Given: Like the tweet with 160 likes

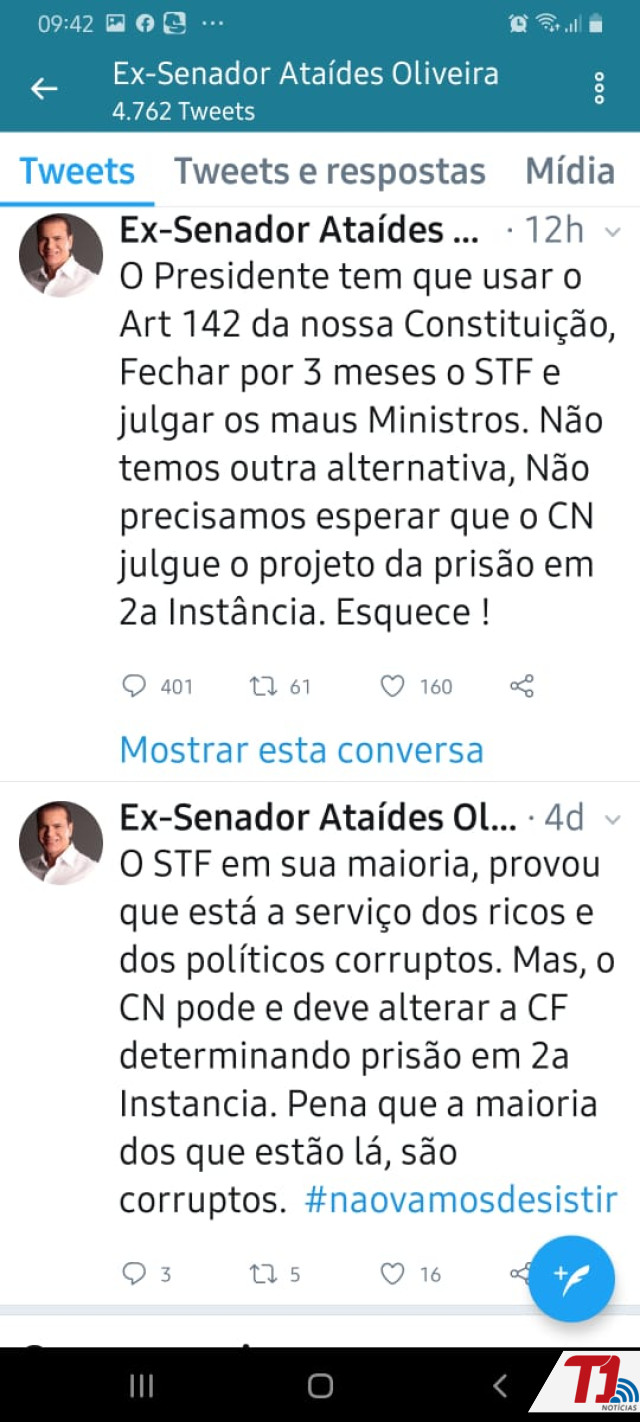Looking at the screenshot, I should point(393,686).
